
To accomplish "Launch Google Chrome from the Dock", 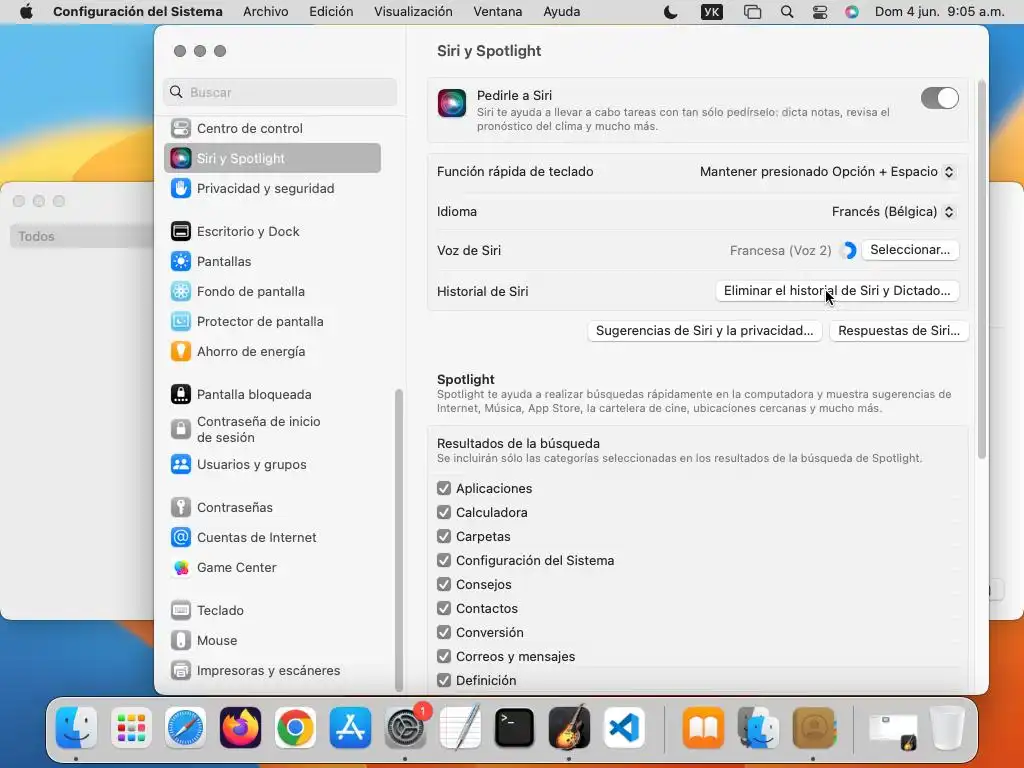I will (x=295, y=728).
